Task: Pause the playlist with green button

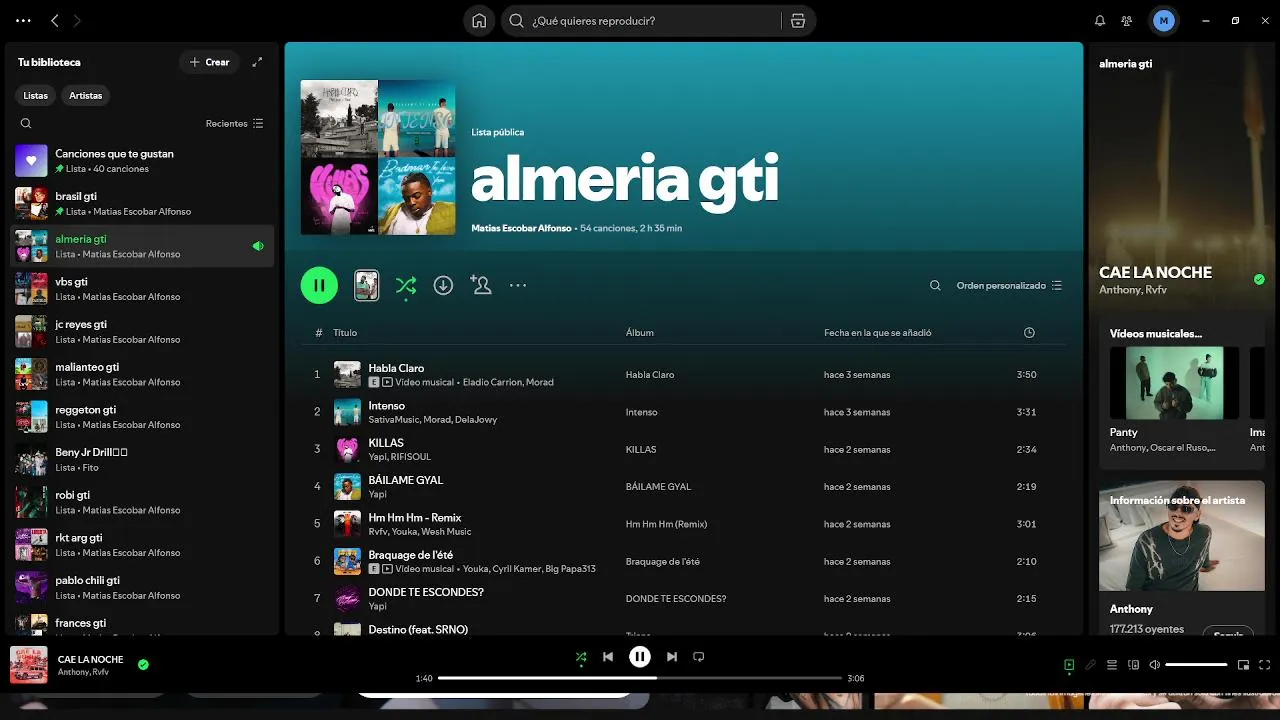Action: point(319,285)
